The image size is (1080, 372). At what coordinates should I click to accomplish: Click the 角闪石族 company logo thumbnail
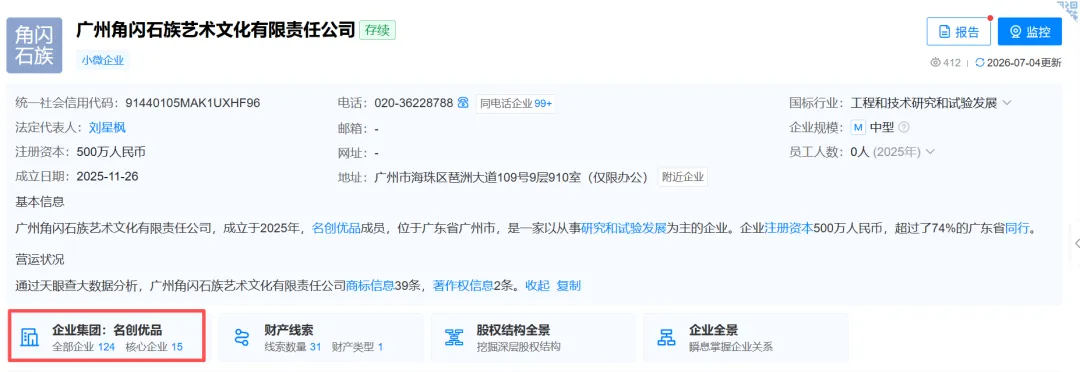pyautogui.click(x=34, y=45)
